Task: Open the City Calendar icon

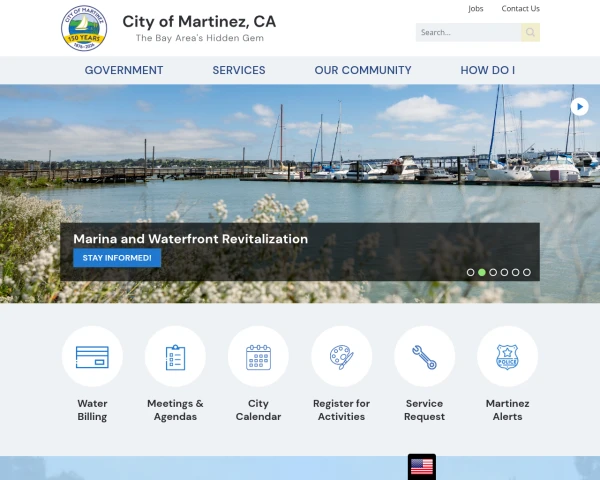Action: point(258,357)
